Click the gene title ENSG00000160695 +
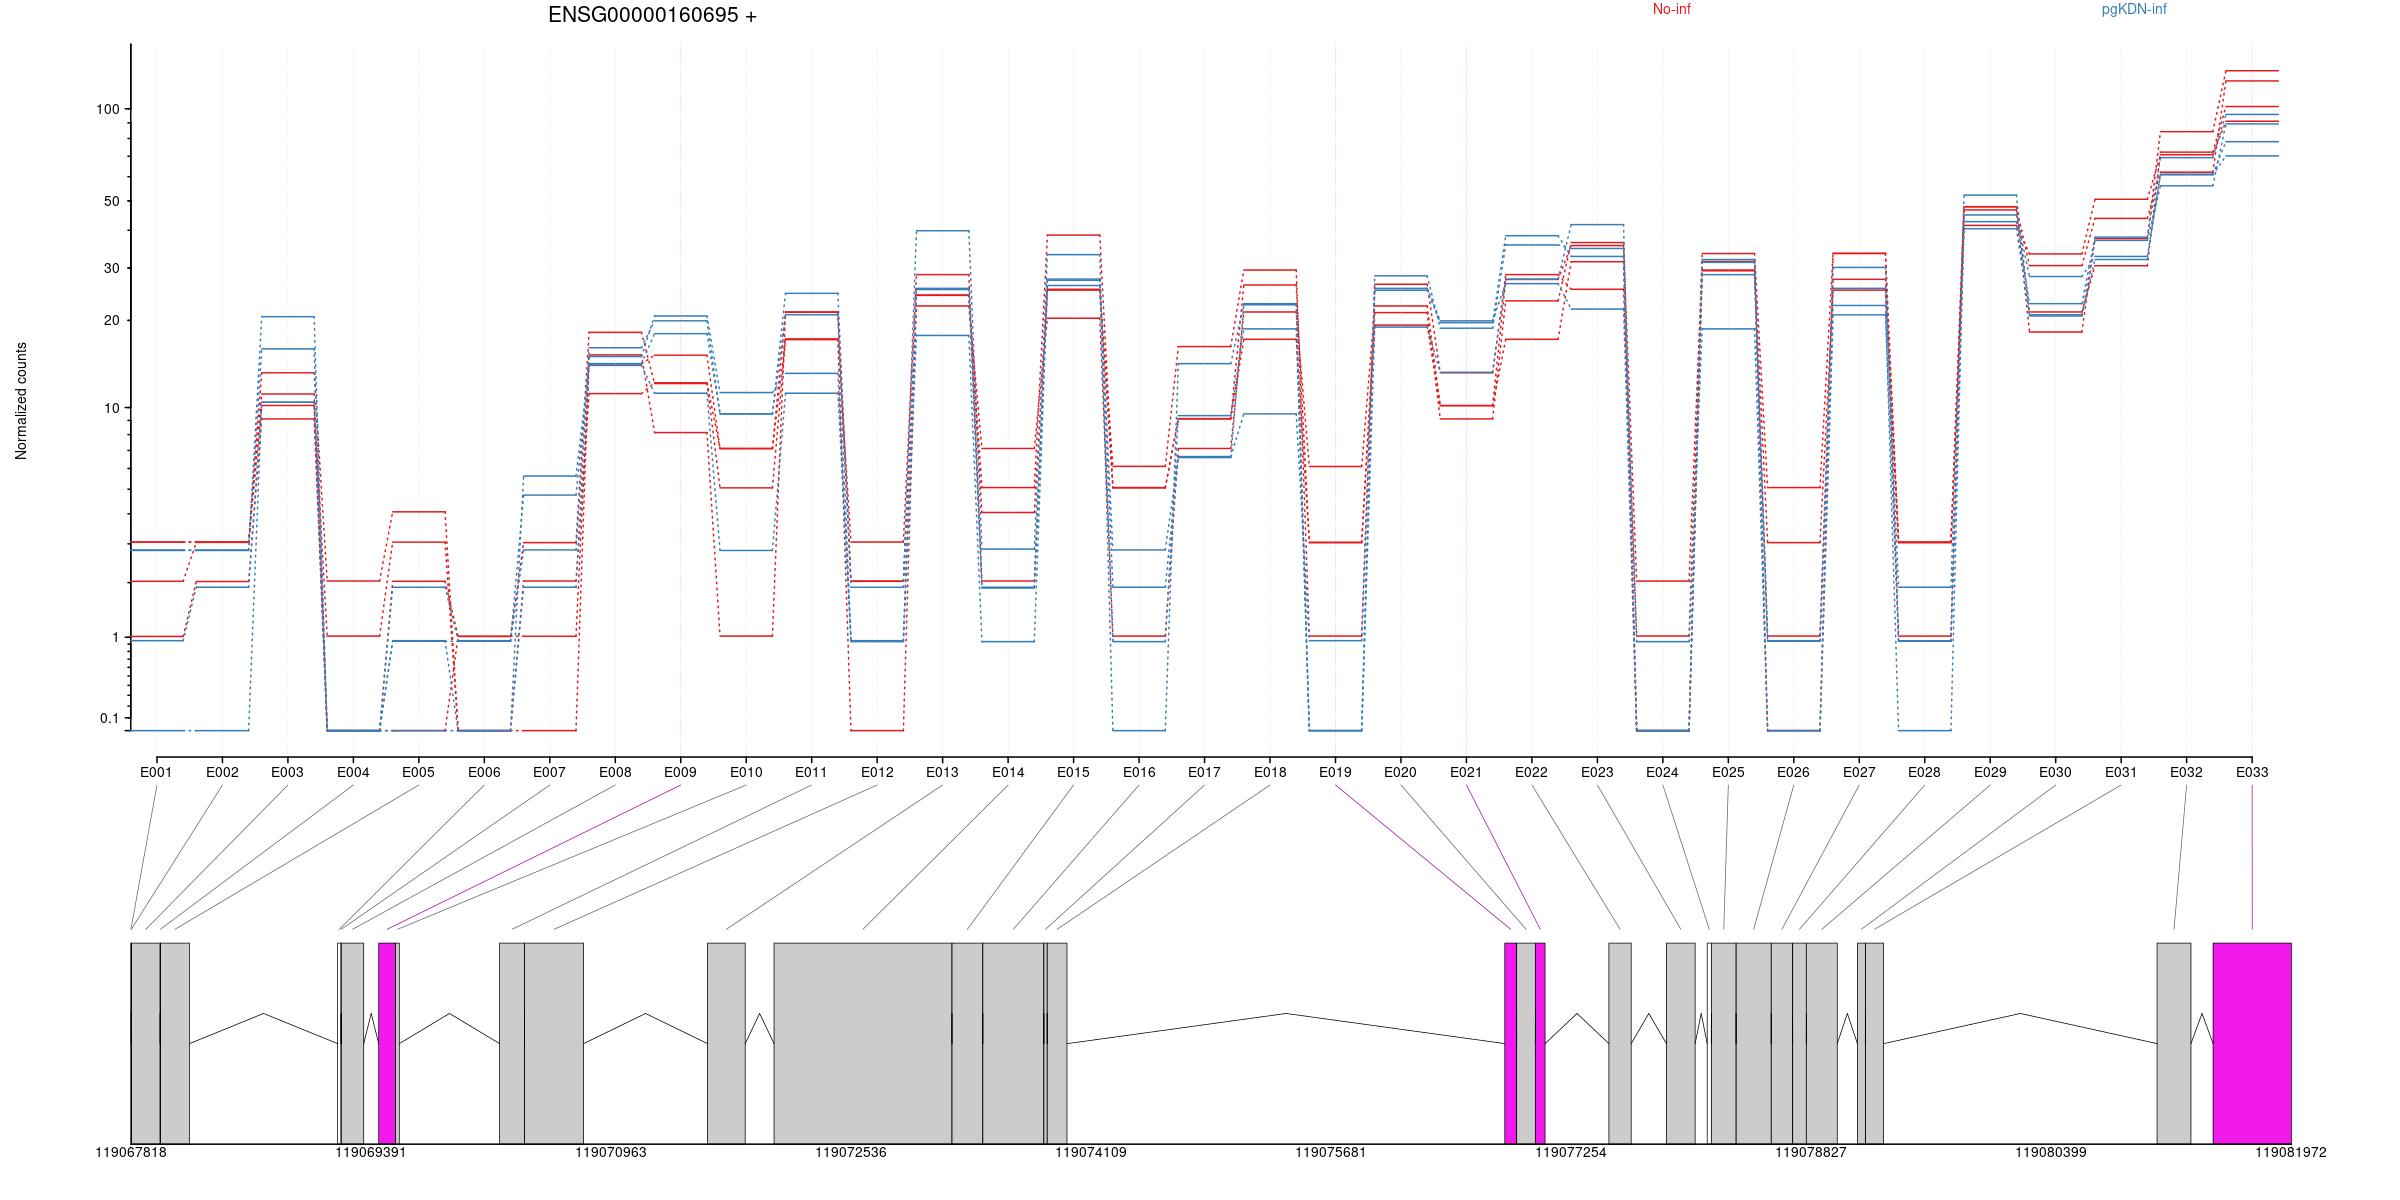Screen dimensions: 2400x1200 652,15
